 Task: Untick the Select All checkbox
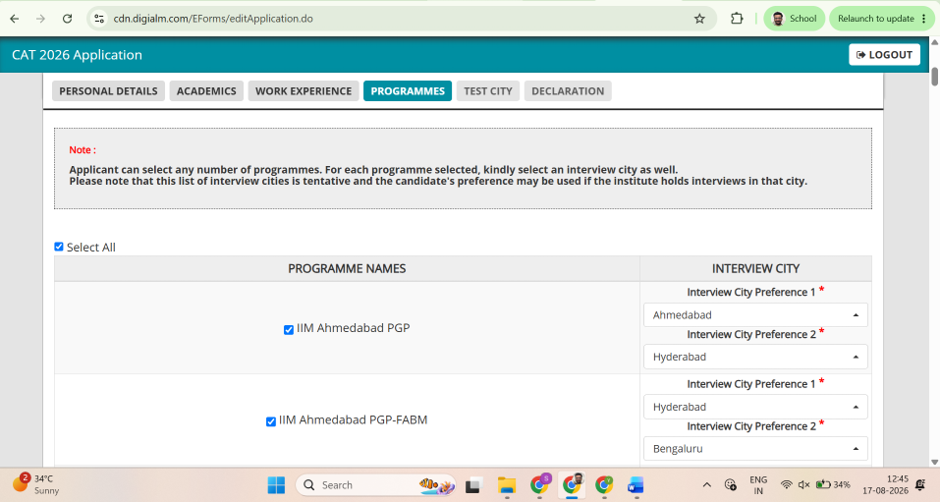[x=59, y=247]
